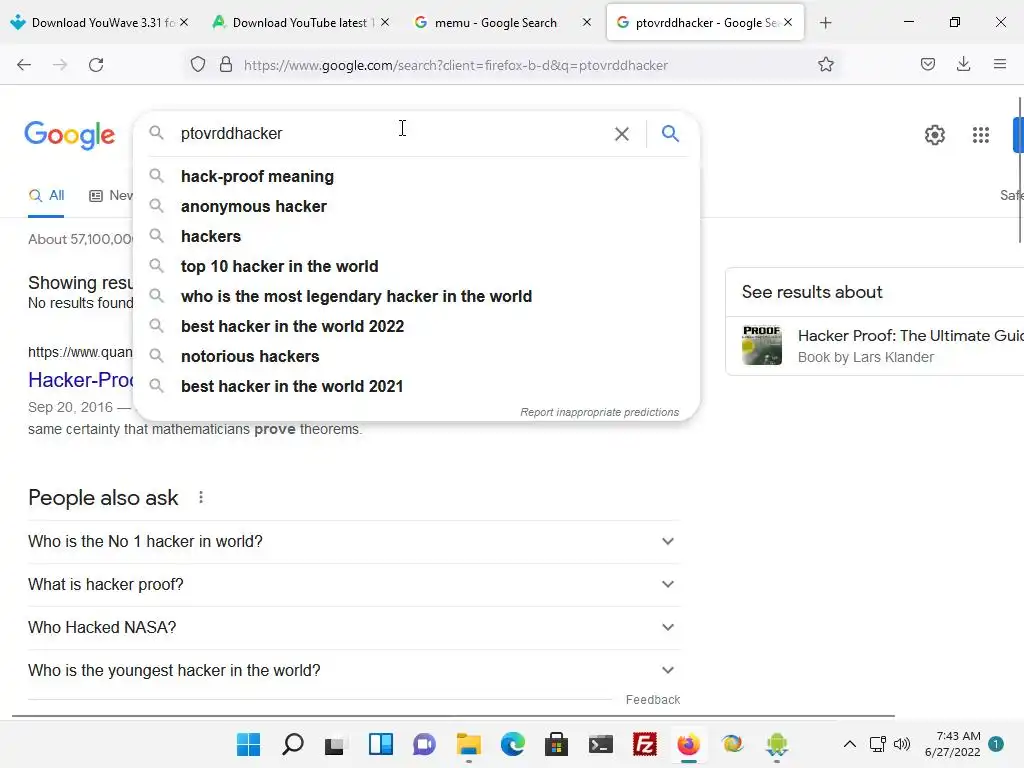Image resolution: width=1024 pixels, height=768 pixels.
Task: Open the notification count badge
Action: [x=996, y=744]
